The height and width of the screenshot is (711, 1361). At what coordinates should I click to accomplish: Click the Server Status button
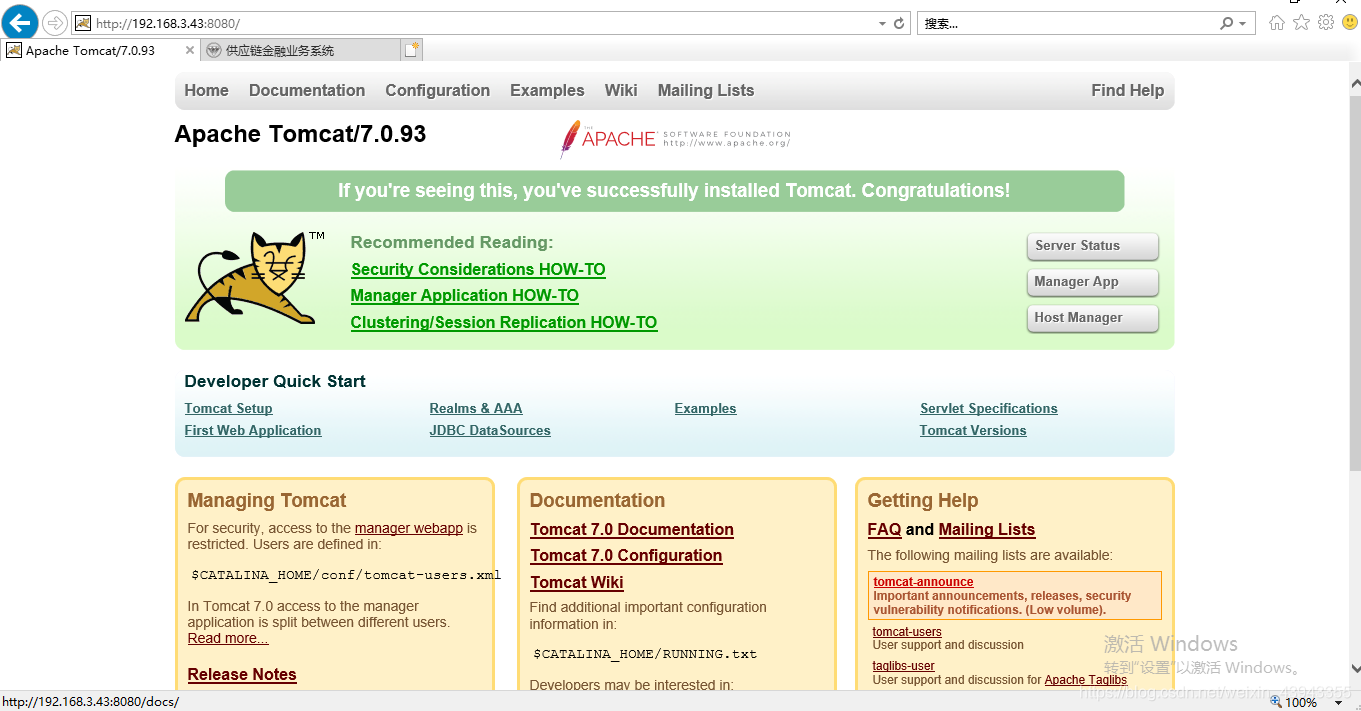[1093, 246]
